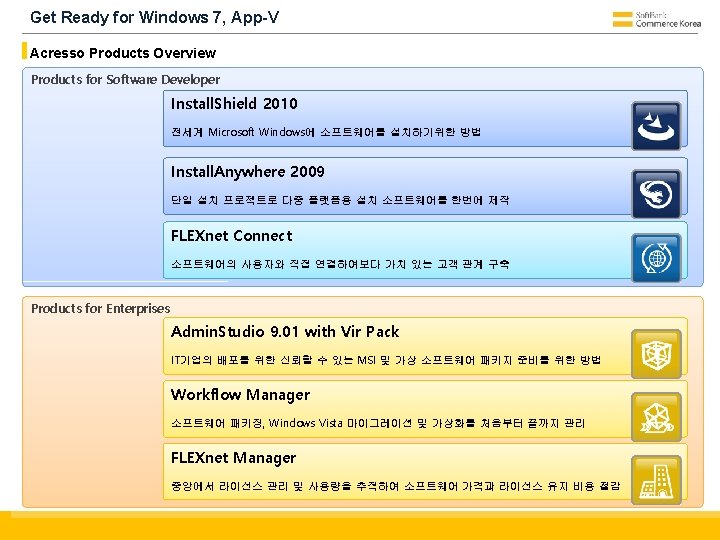Click the InstallShield description mentioning Microsoft Windows
720x540 pixels.
pyautogui.click(x=326, y=132)
